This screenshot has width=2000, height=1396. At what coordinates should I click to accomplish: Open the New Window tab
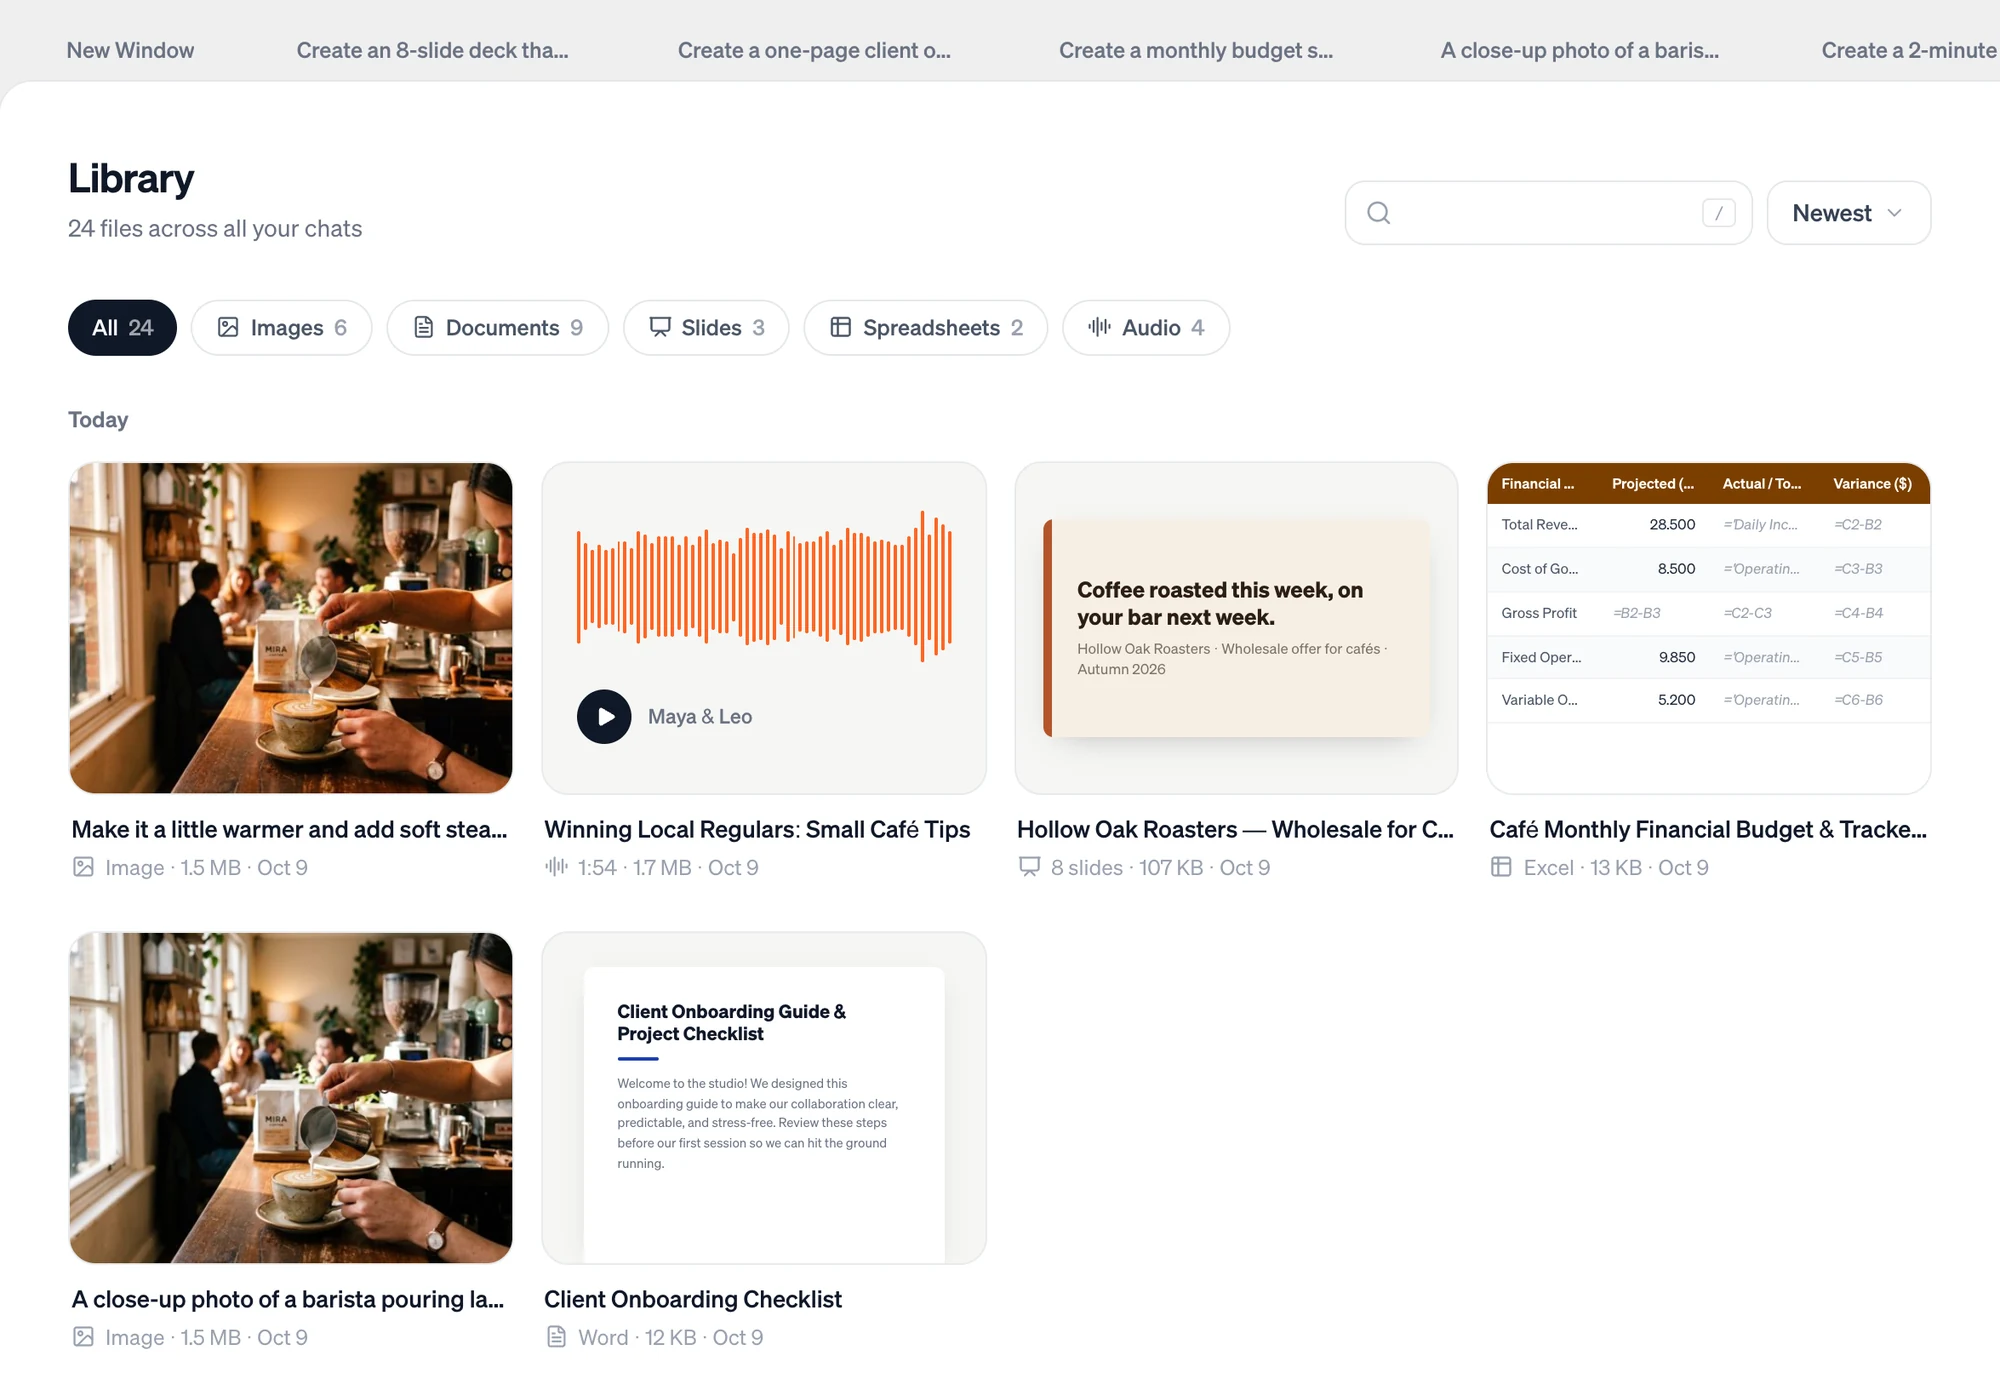point(130,50)
